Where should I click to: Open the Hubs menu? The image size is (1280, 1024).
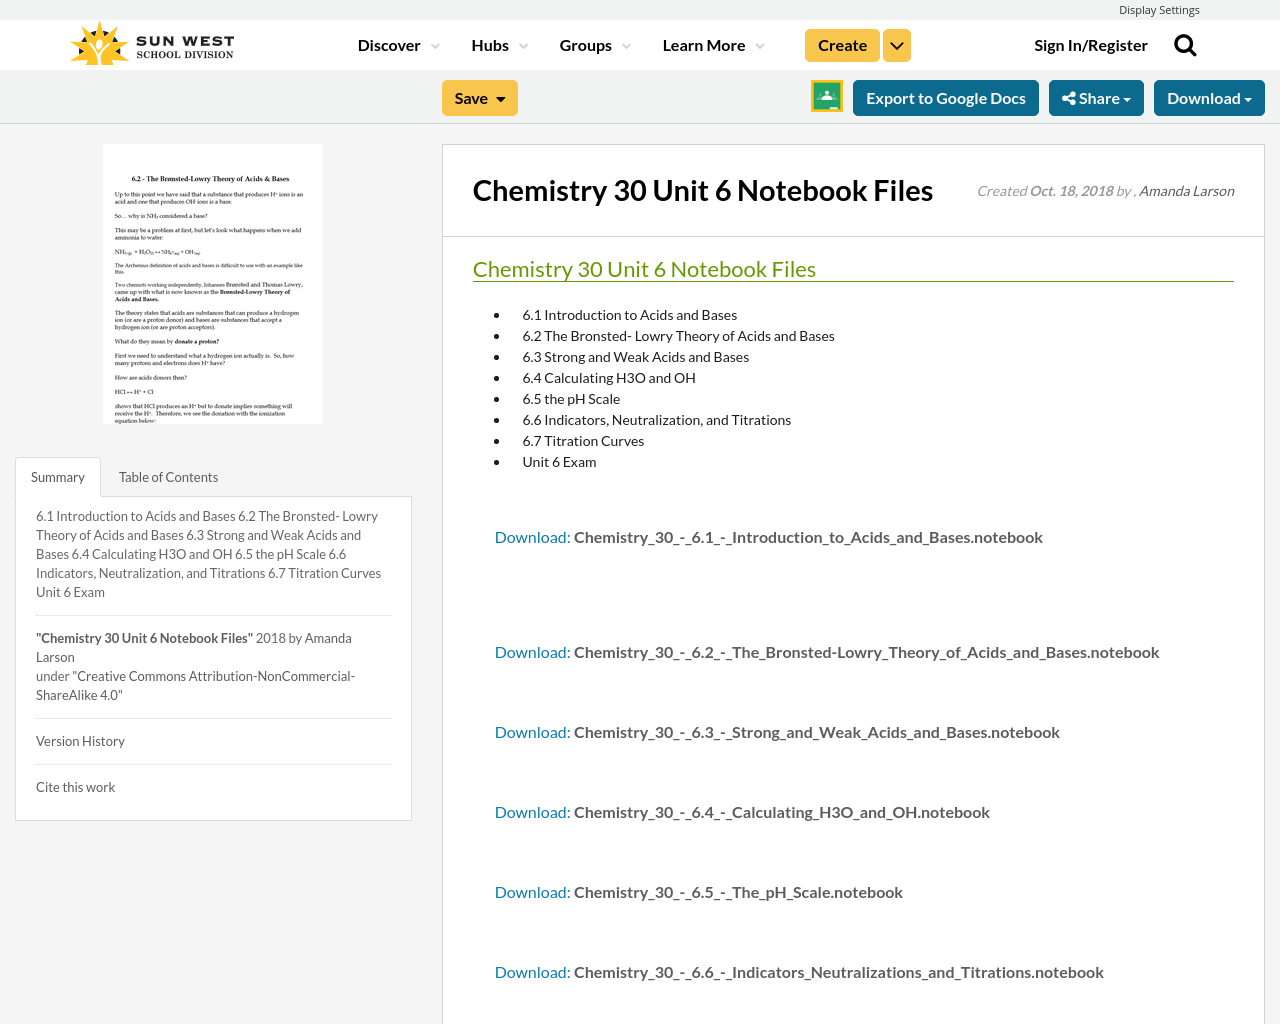click(x=498, y=44)
